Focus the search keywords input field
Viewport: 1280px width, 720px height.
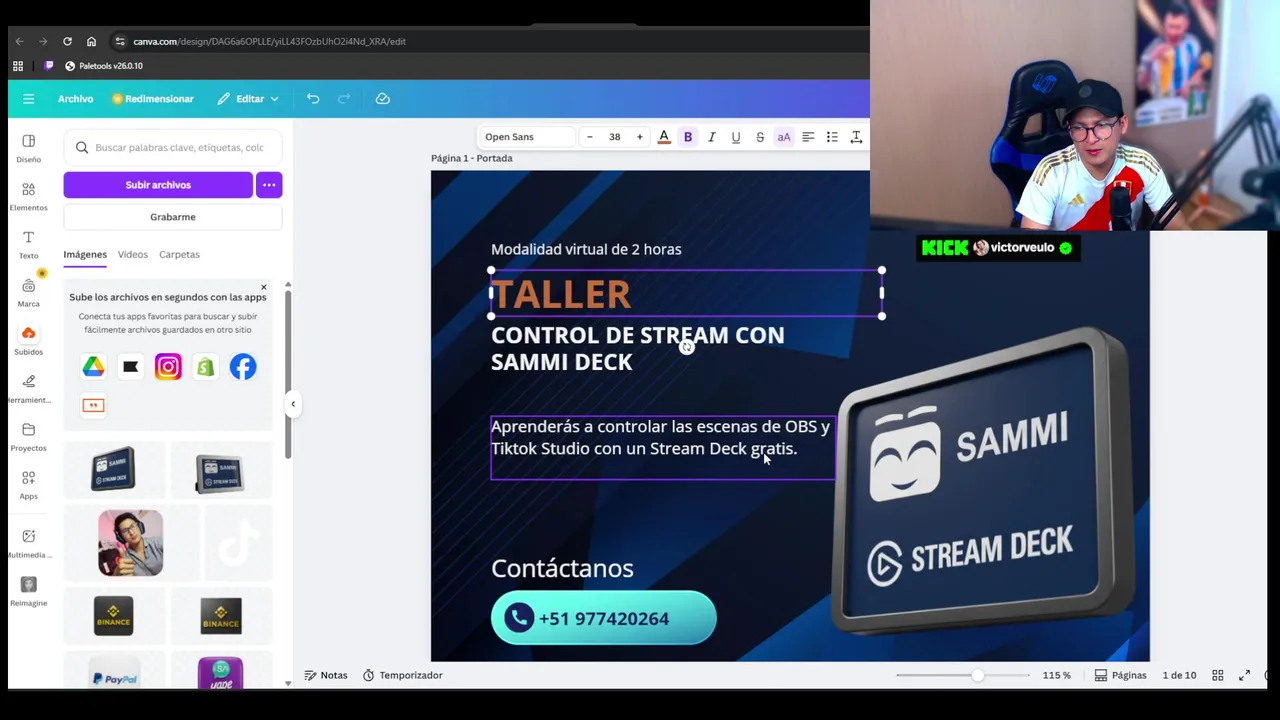tap(173, 148)
